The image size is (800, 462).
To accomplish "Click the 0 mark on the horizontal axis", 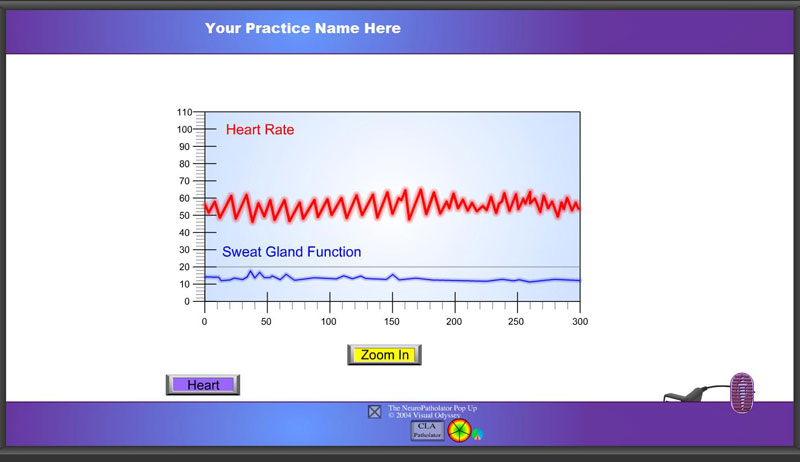I will 204,322.
